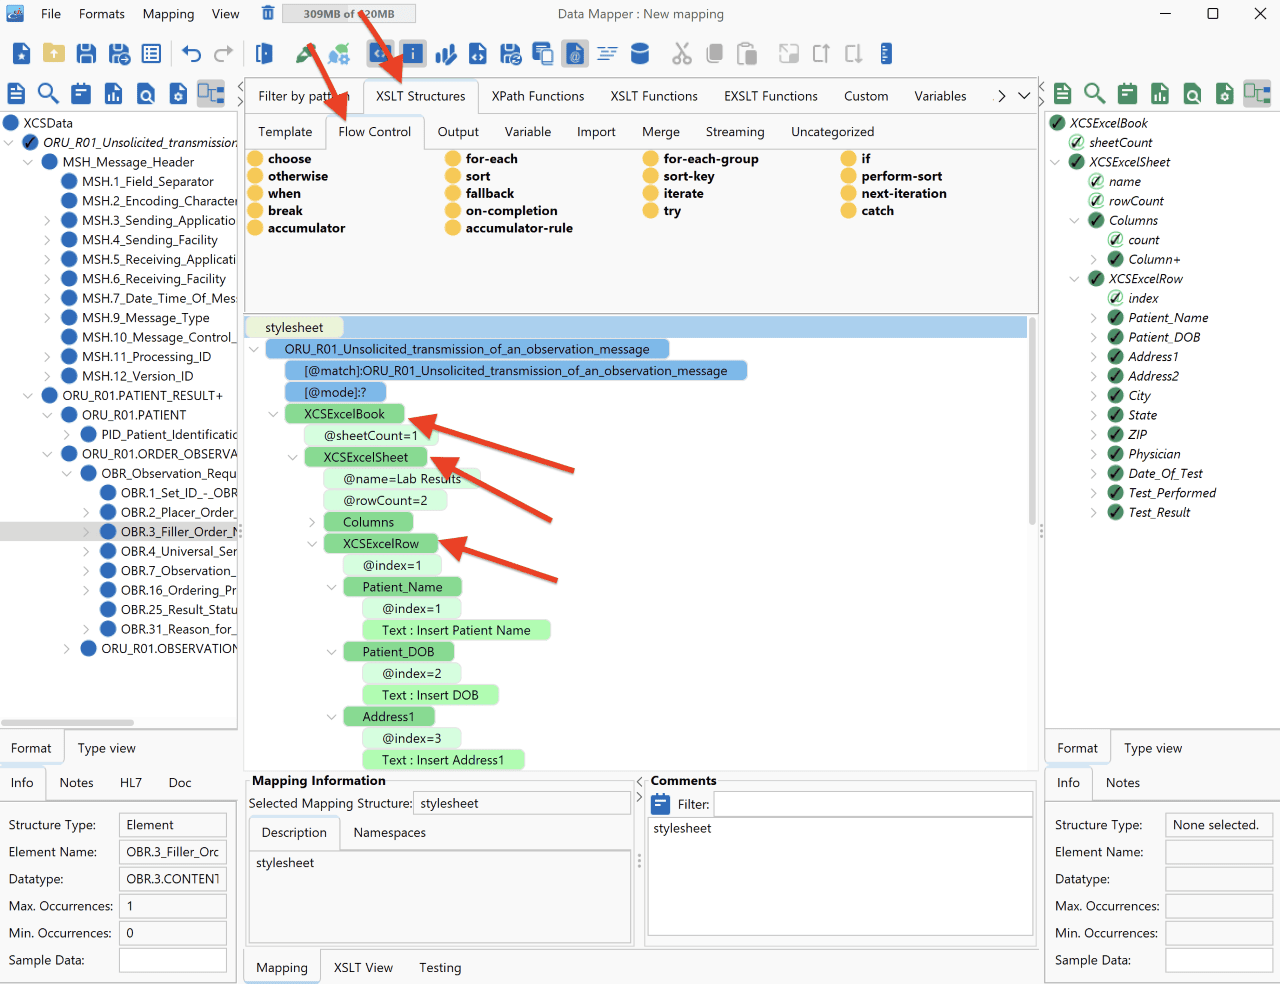Click the Open file folder icon
Image resolution: width=1280 pixels, height=984 pixels.
pos(54,54)
